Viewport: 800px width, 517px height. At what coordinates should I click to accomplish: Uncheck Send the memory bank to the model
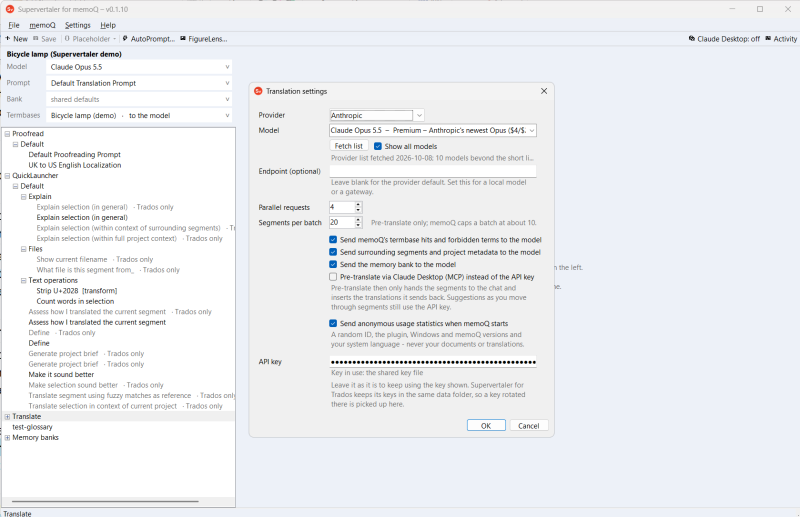(333, 264)
